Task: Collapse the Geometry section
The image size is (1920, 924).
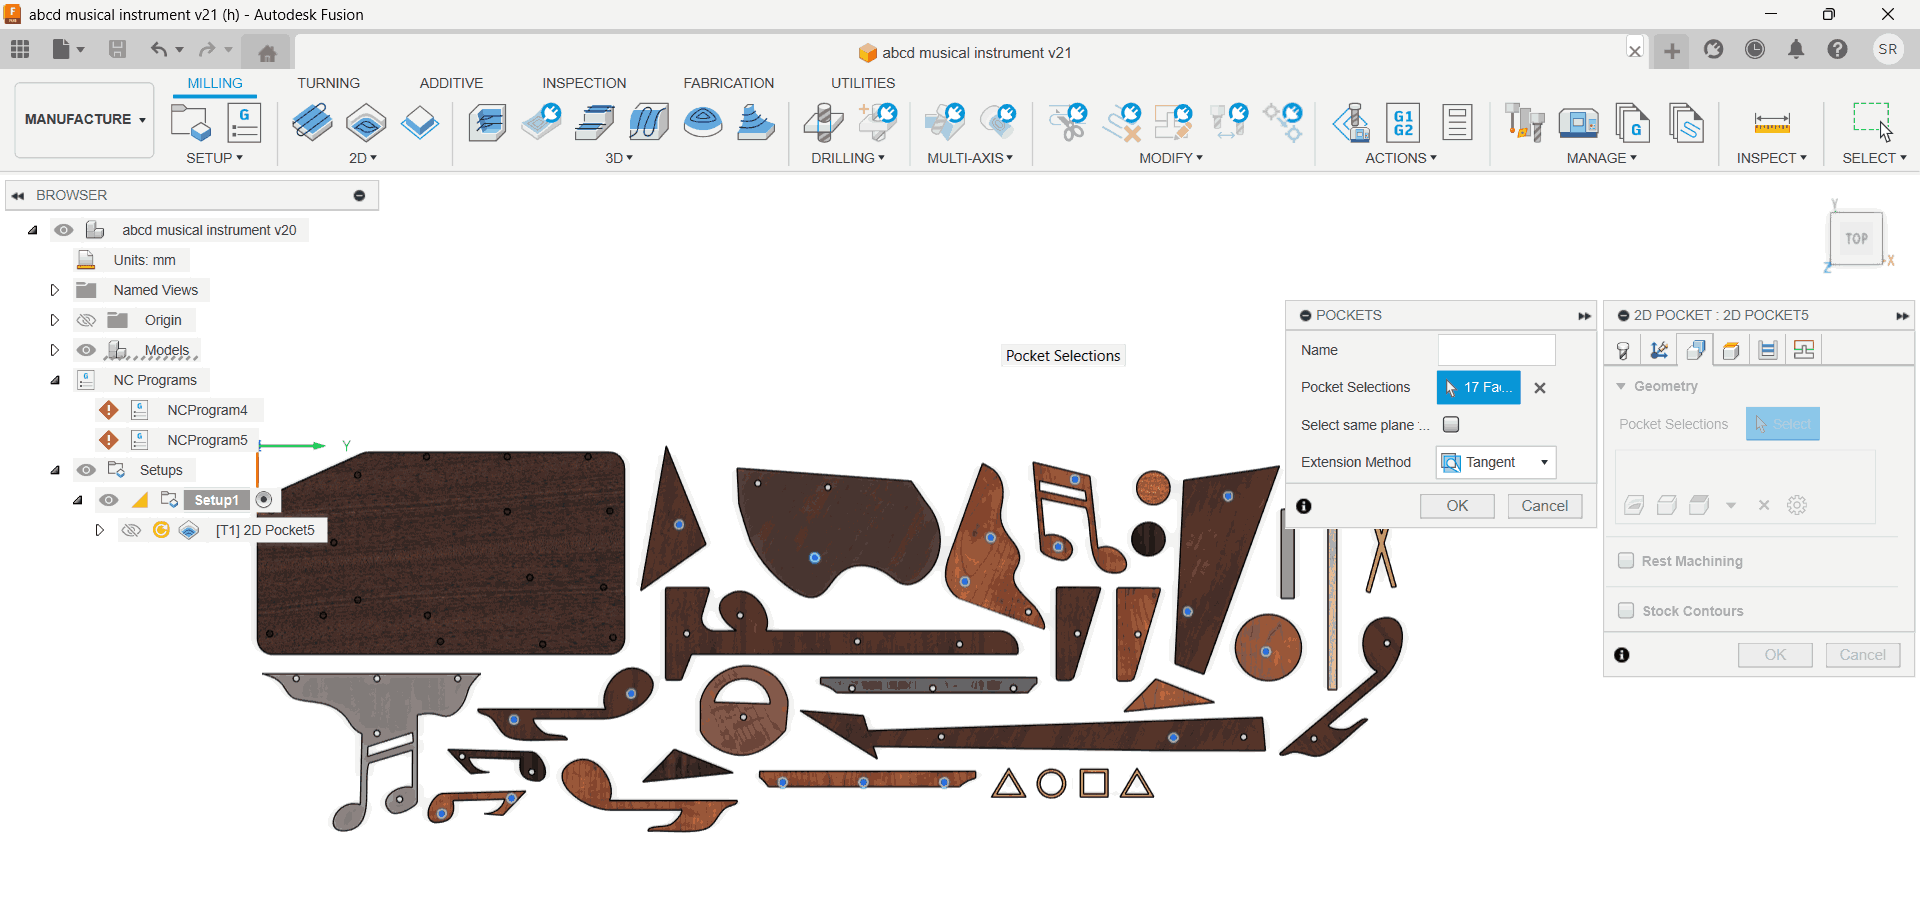Action: pyautogui.click(x=1621, y=386)
